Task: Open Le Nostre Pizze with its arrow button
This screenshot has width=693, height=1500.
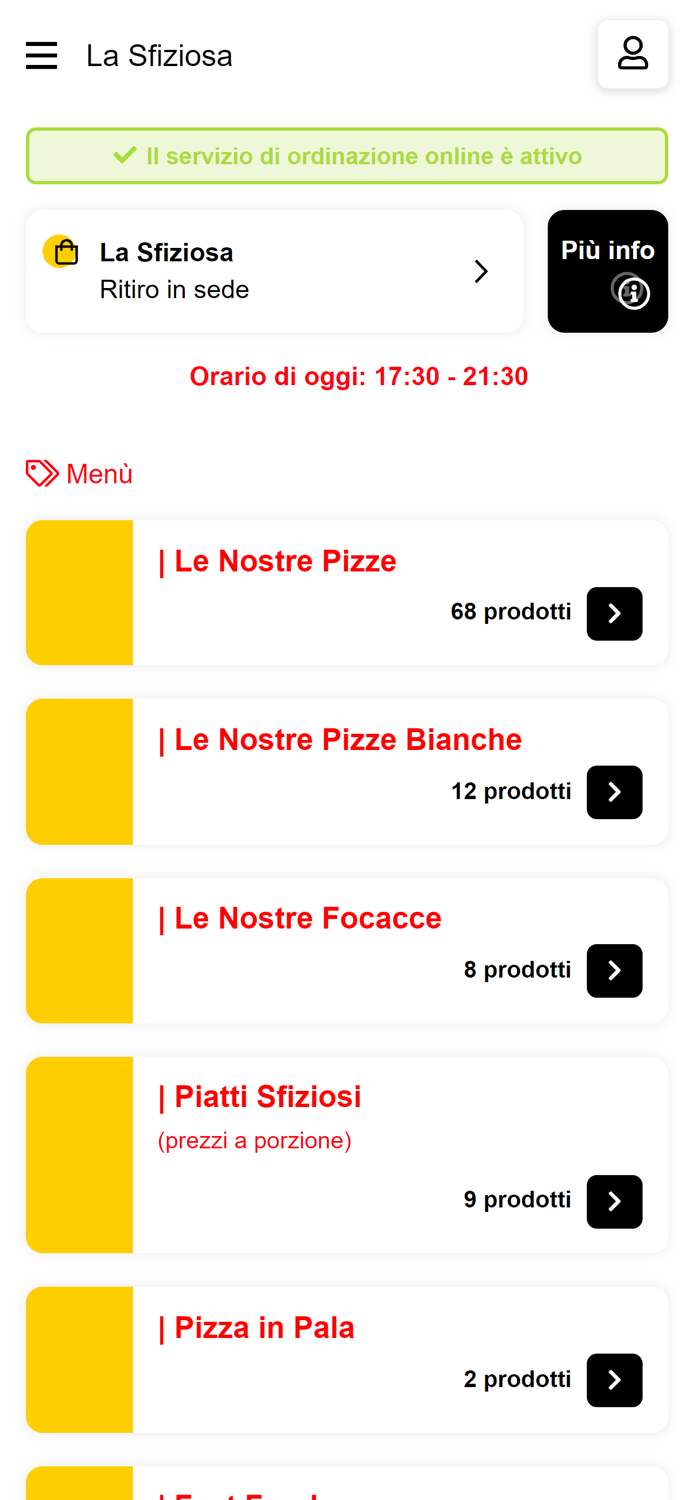Action: click(614, 614)
